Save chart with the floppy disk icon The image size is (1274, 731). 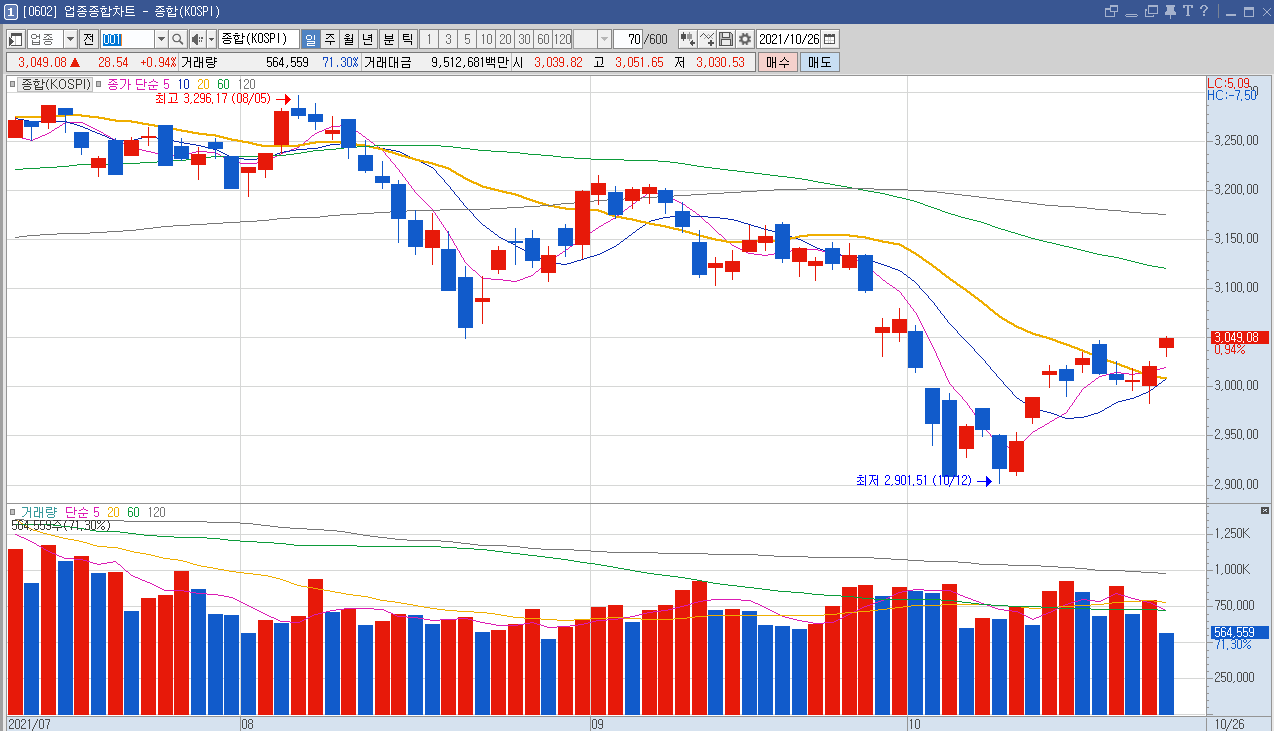coord(726,39)
